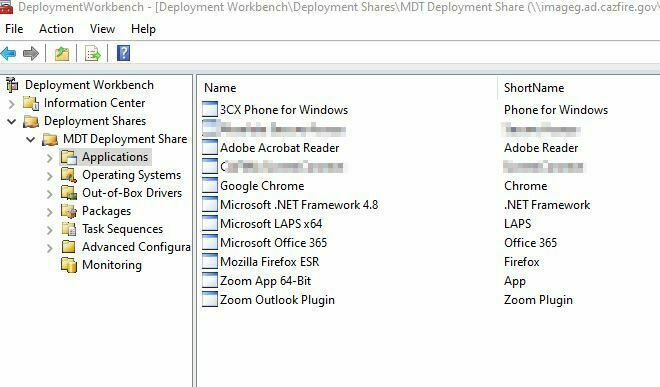Screen dimensions: 660x387
Task: Click the Back arrow toolbar icon
Action: [8, 53]
